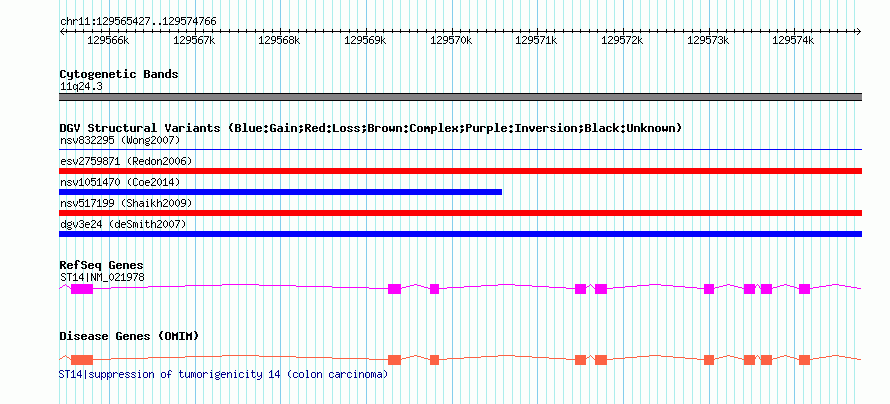This screenshot has width=890, height=404.
Task: Click the Cytogenetic Bands track title
Action: [119, 74]
